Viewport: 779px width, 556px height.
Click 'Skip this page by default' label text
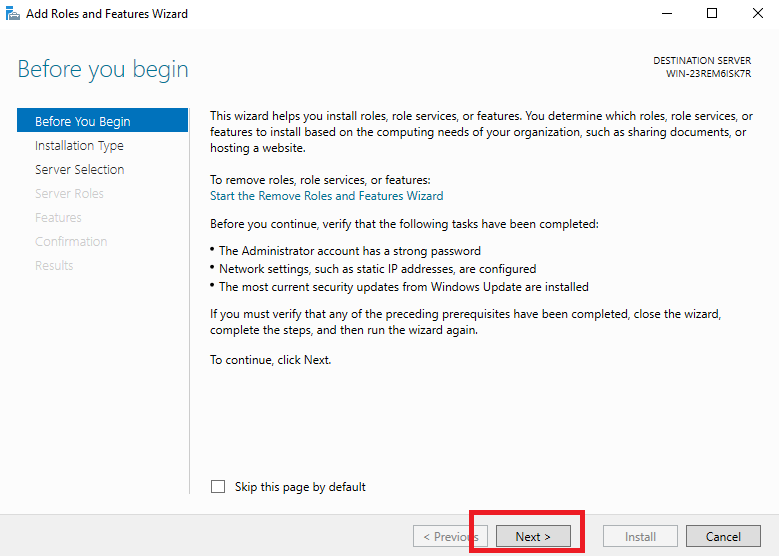(x=300, y=487)
